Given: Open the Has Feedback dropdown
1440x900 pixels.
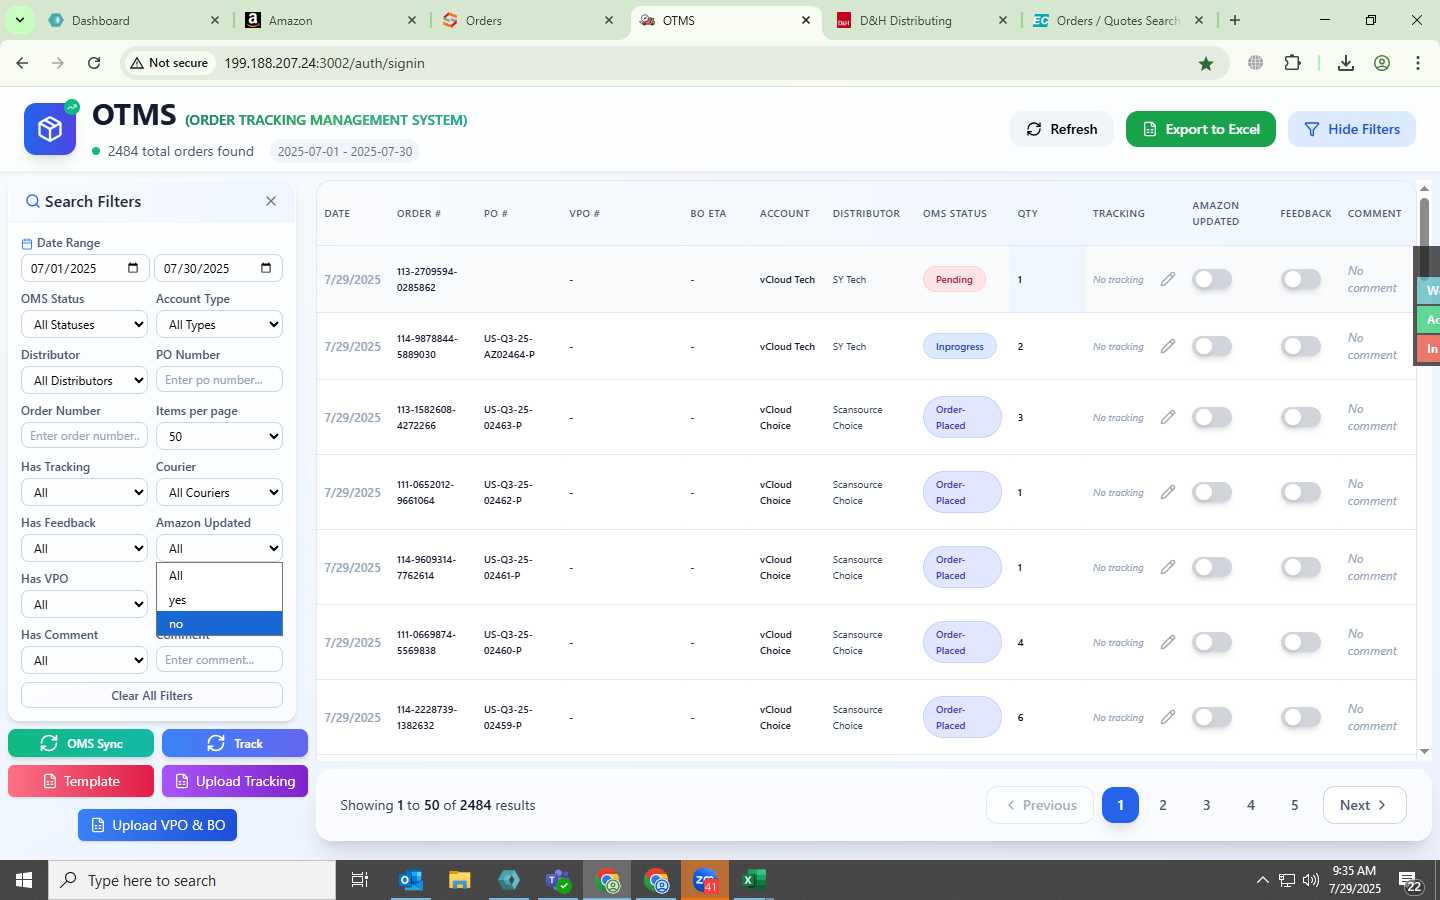Looking at the screenshot, I should tap(84, 548).
